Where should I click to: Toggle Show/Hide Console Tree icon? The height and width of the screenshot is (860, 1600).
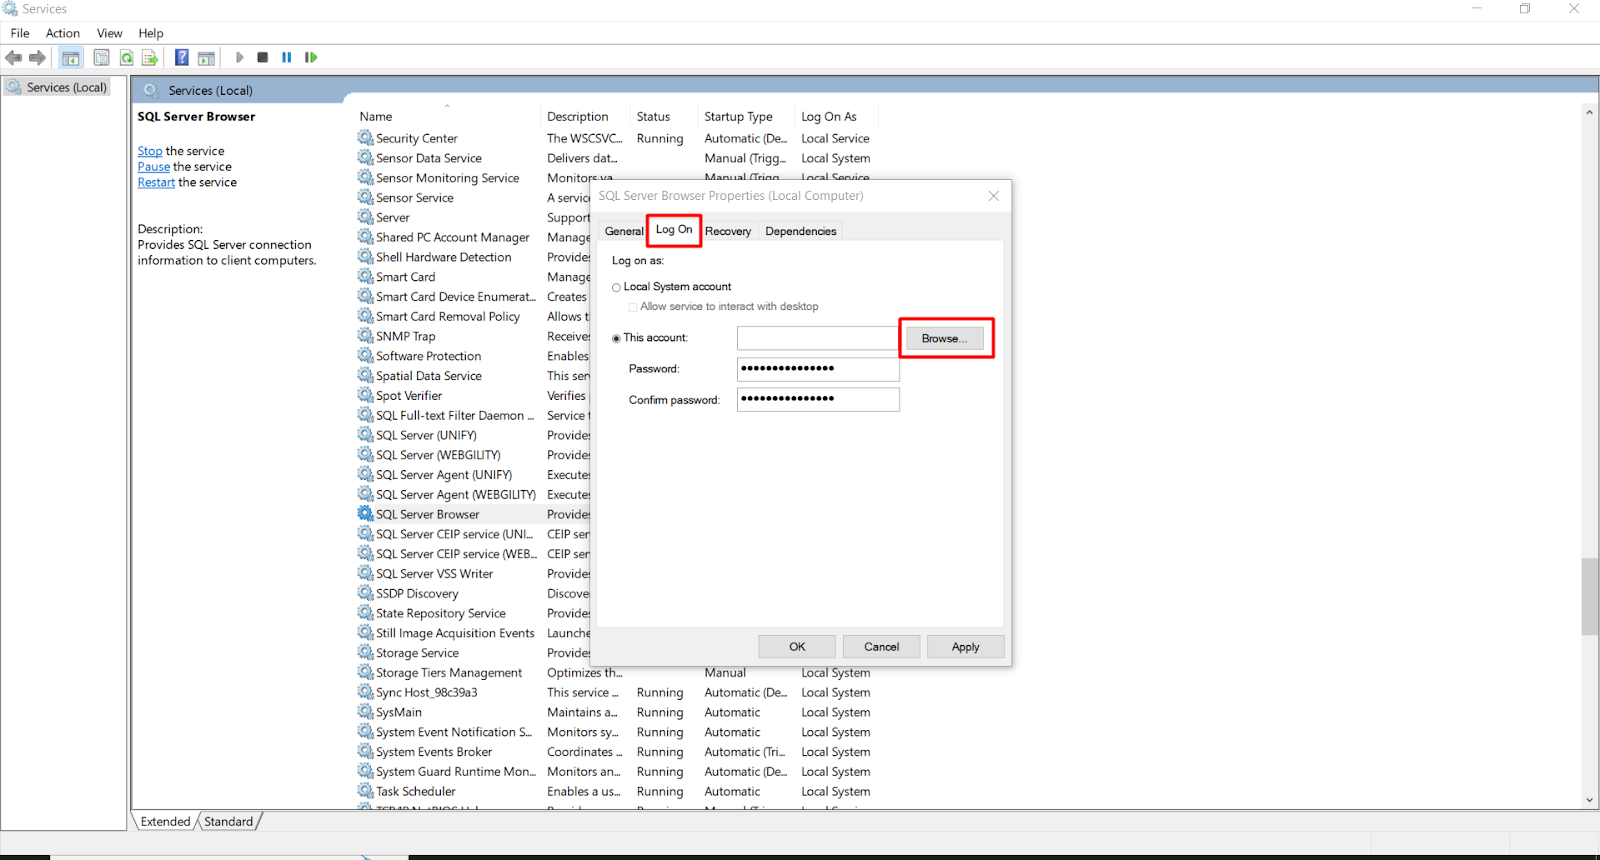coord(71,58)
